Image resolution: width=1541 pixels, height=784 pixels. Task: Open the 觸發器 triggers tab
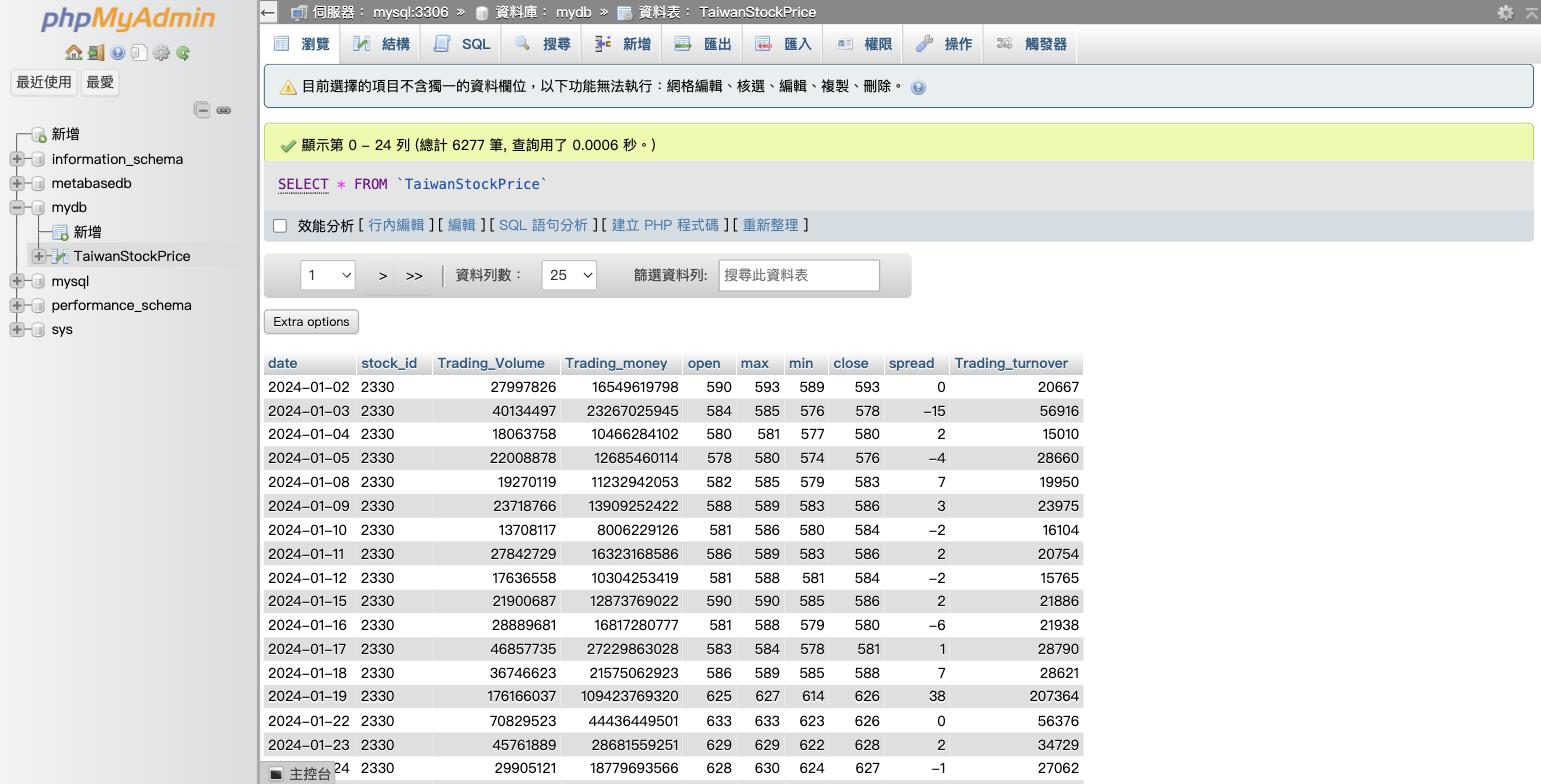tap(1031, 44)
